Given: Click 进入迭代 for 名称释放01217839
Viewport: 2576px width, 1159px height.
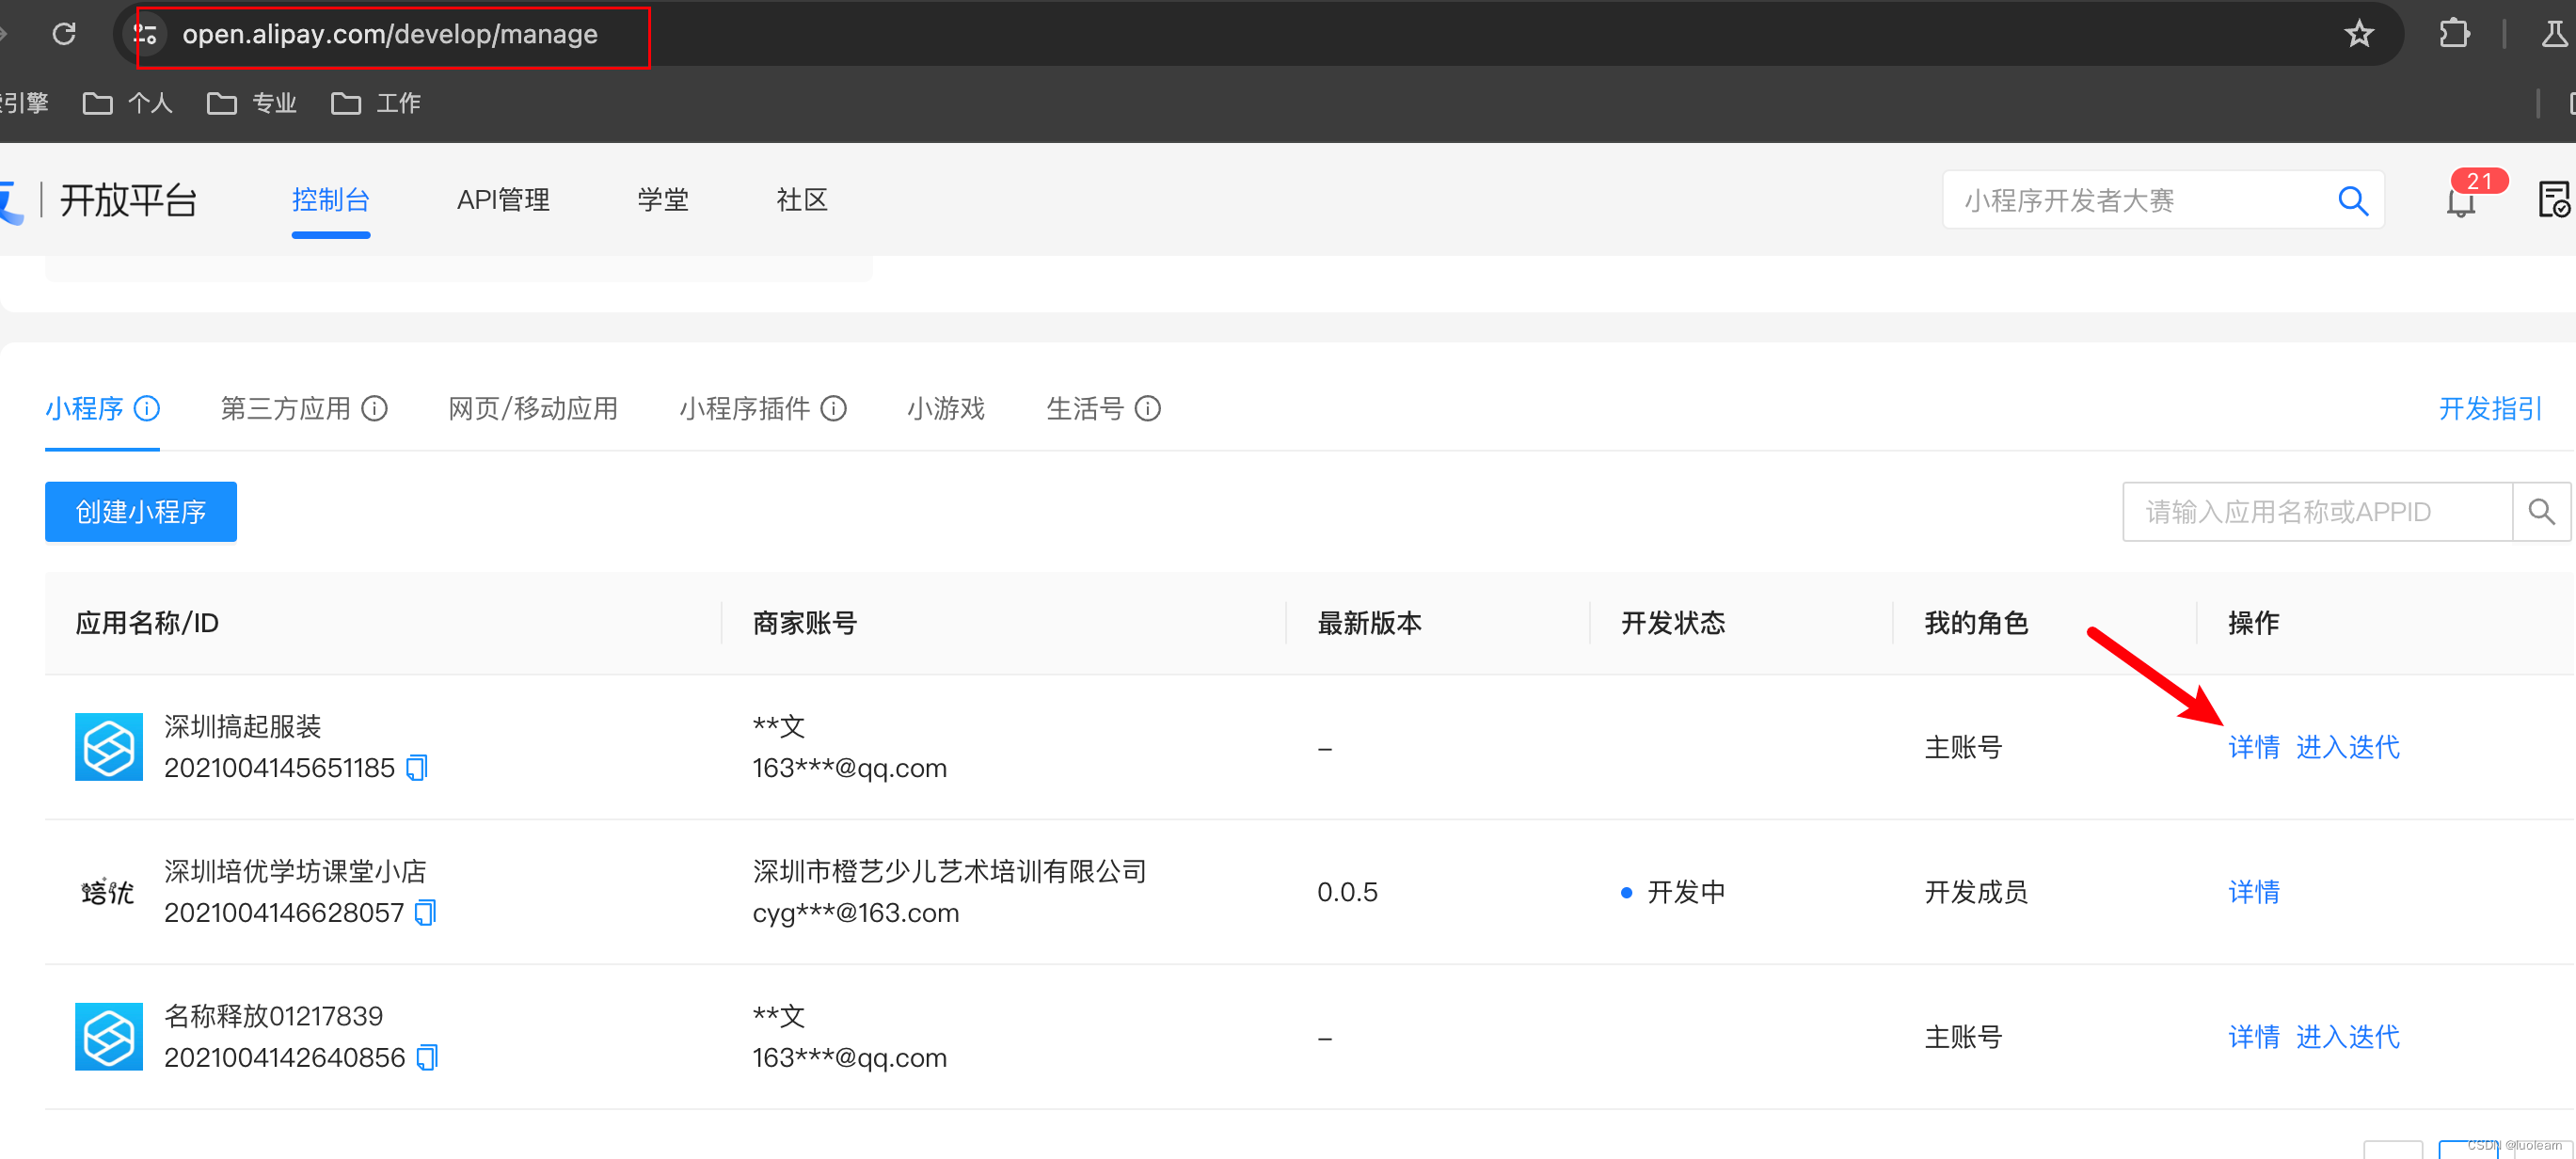Looking at the screenshot, I should [2347, 1037].
